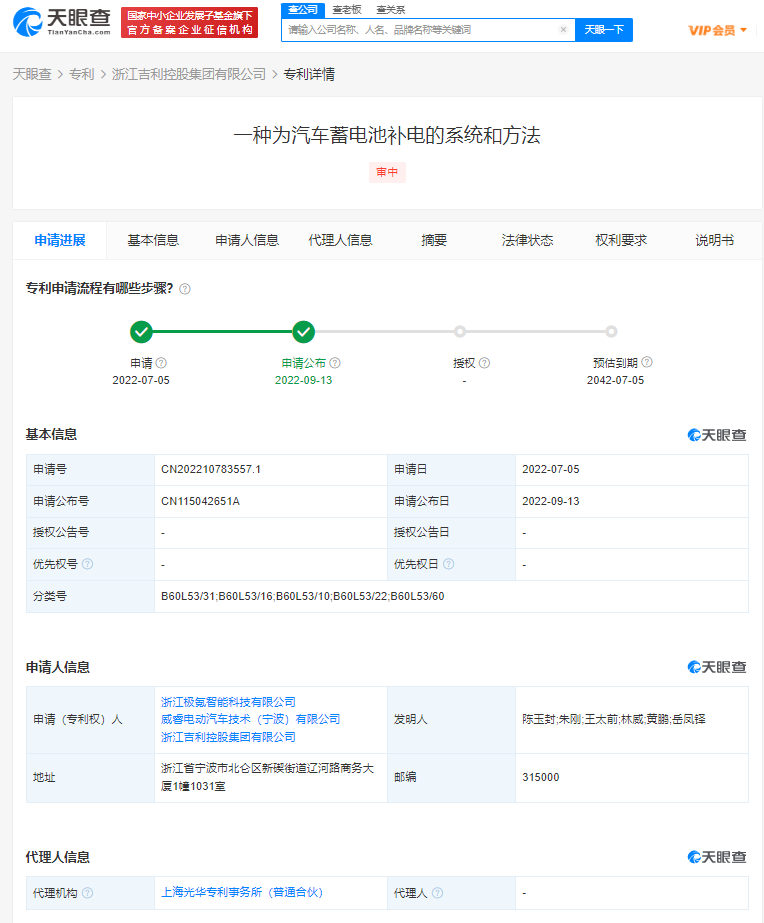The image size is (764, 923).
Task: Click the grey circle marker for 预估到期 step
Action: 612,332
